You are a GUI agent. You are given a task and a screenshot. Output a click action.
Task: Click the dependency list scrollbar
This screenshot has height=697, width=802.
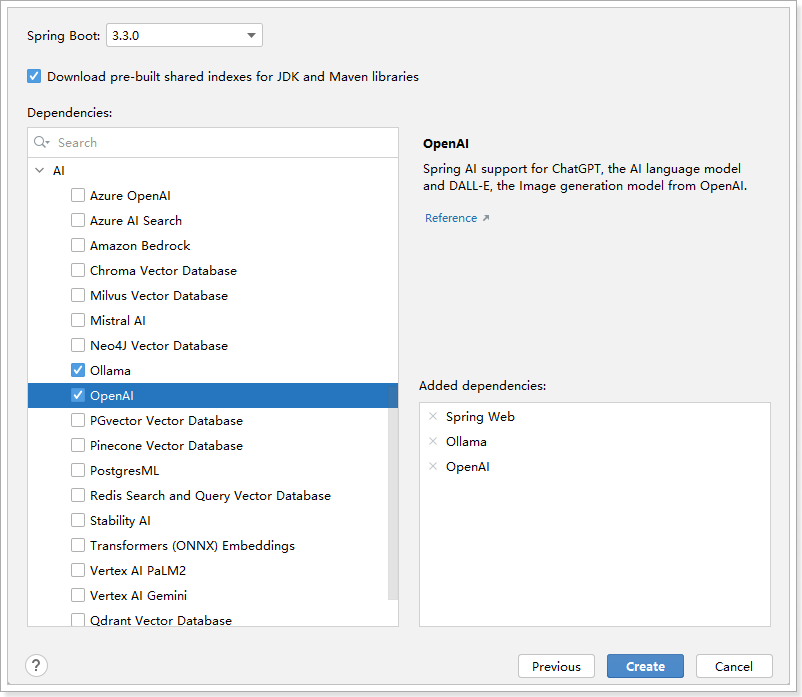coord(393,491)
